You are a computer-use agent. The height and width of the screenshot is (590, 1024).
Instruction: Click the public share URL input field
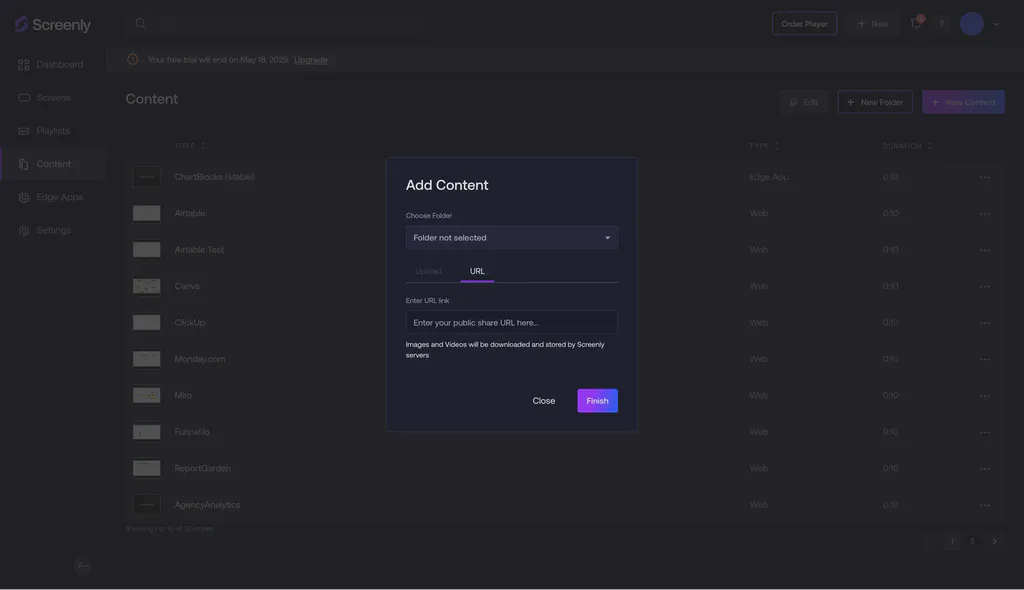(x=512, y=320)
